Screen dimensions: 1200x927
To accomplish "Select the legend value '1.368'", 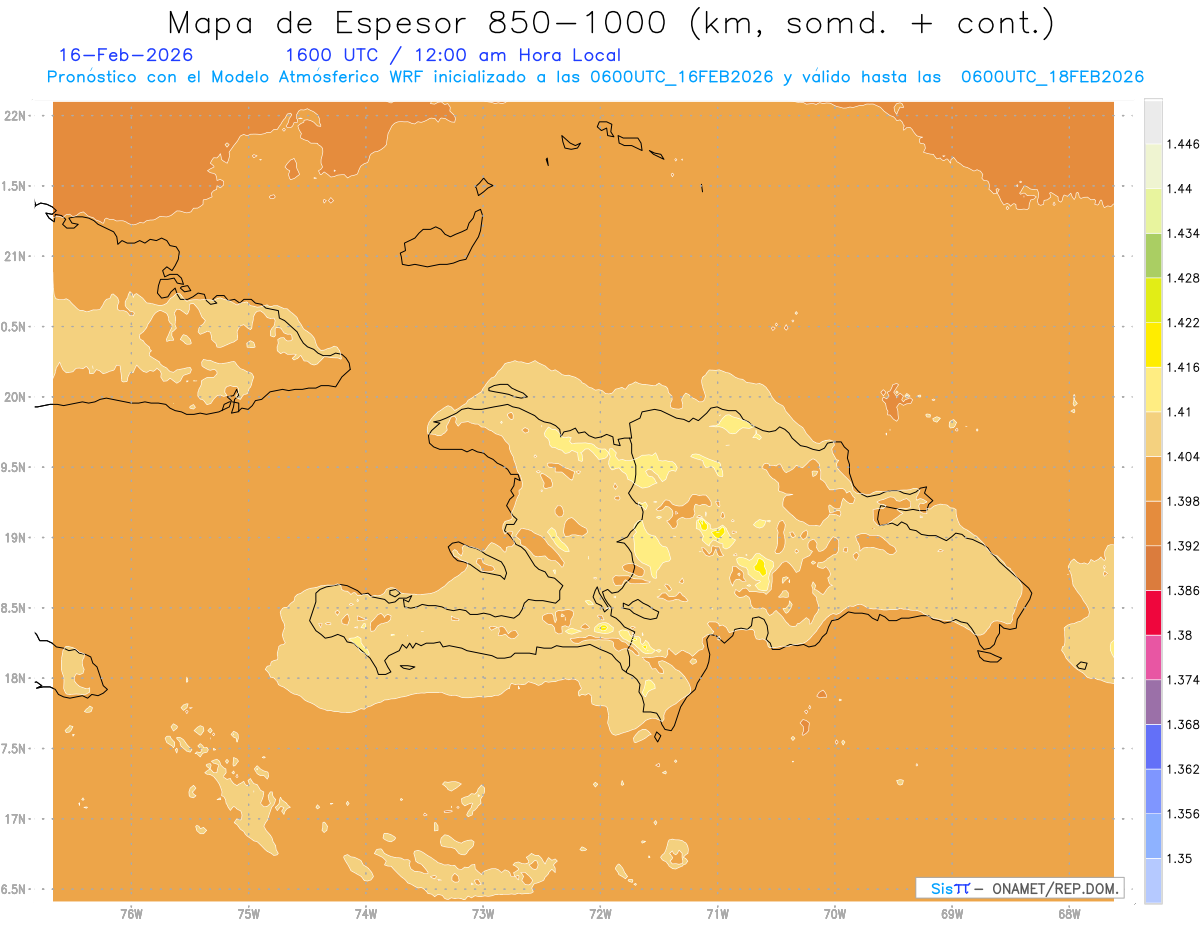I will 1182,724.
